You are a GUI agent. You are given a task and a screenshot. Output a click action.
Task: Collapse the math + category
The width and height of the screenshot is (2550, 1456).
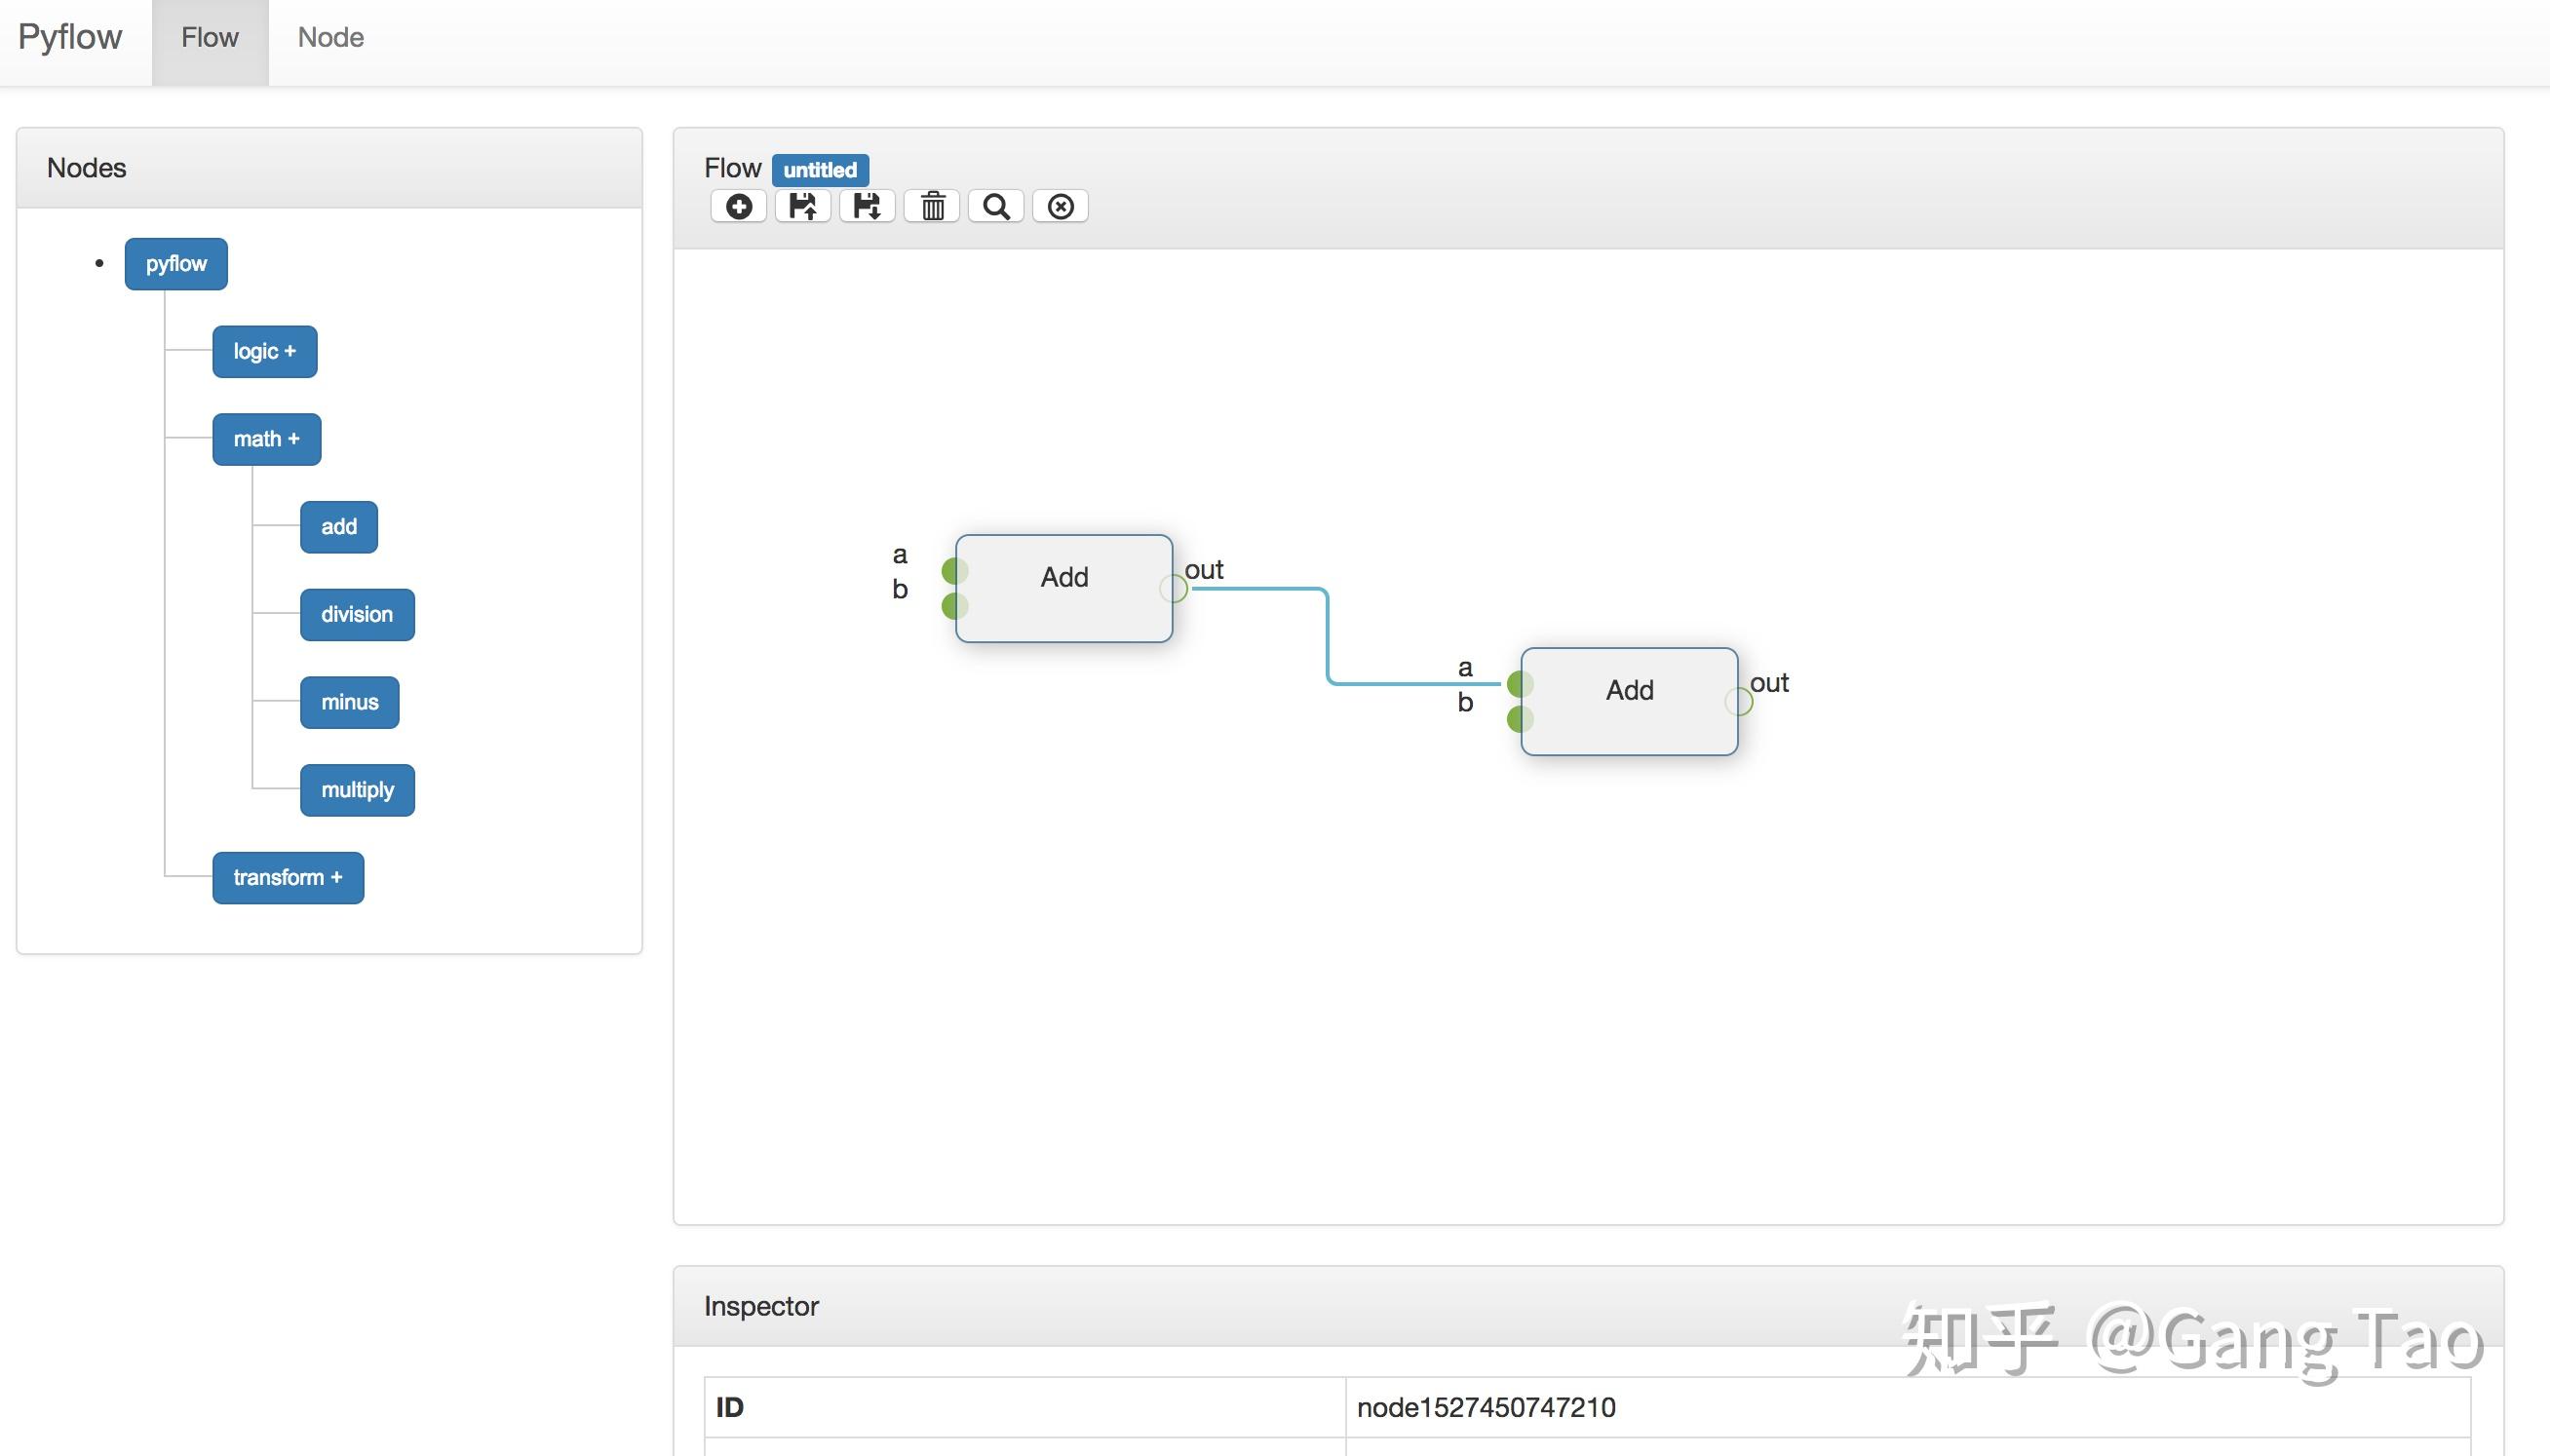click(266, 439)
